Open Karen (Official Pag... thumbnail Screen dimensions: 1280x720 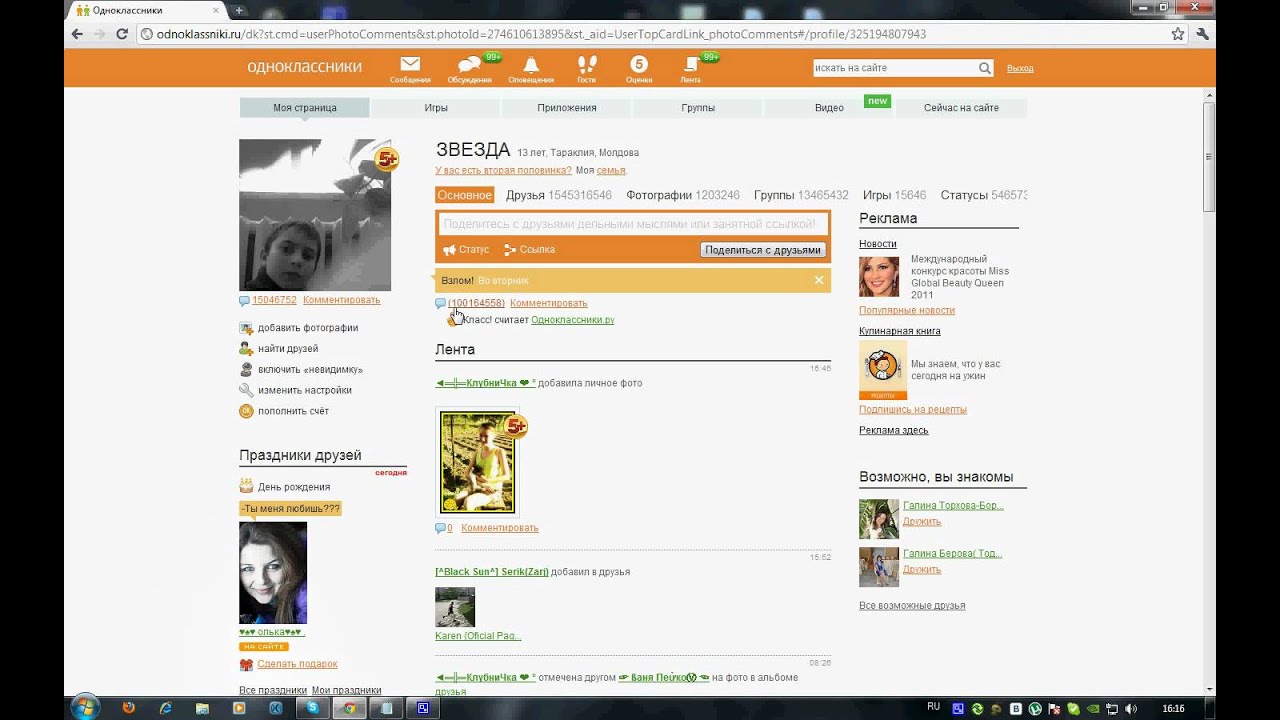pyautogui.click(x=455, y=607)
